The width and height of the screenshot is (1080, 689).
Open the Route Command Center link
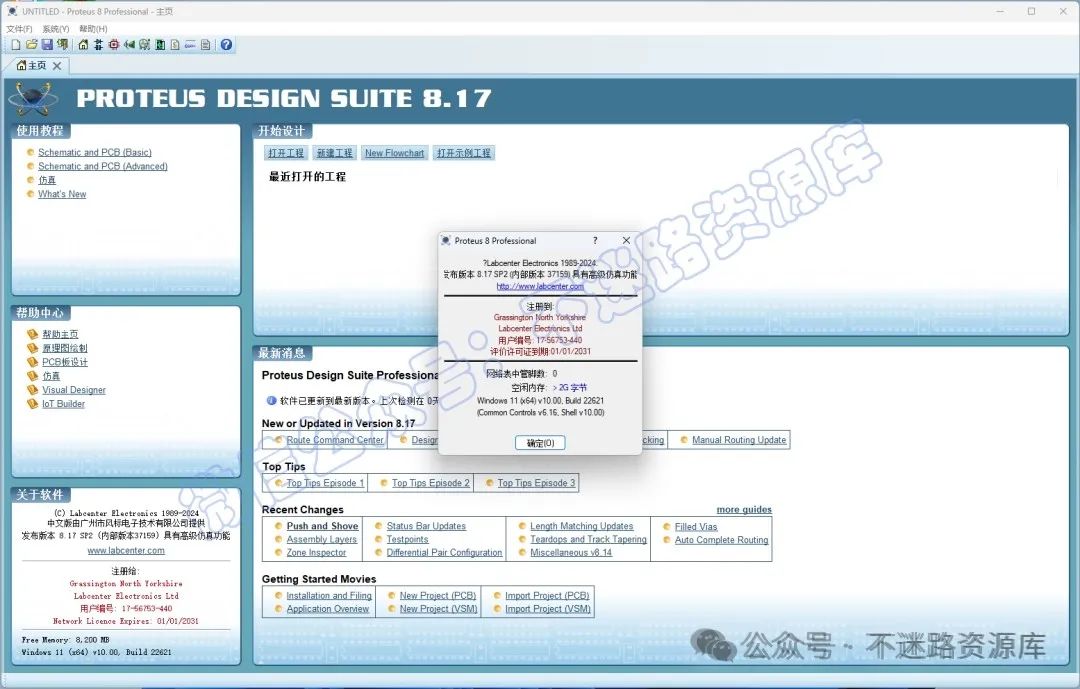335,440
